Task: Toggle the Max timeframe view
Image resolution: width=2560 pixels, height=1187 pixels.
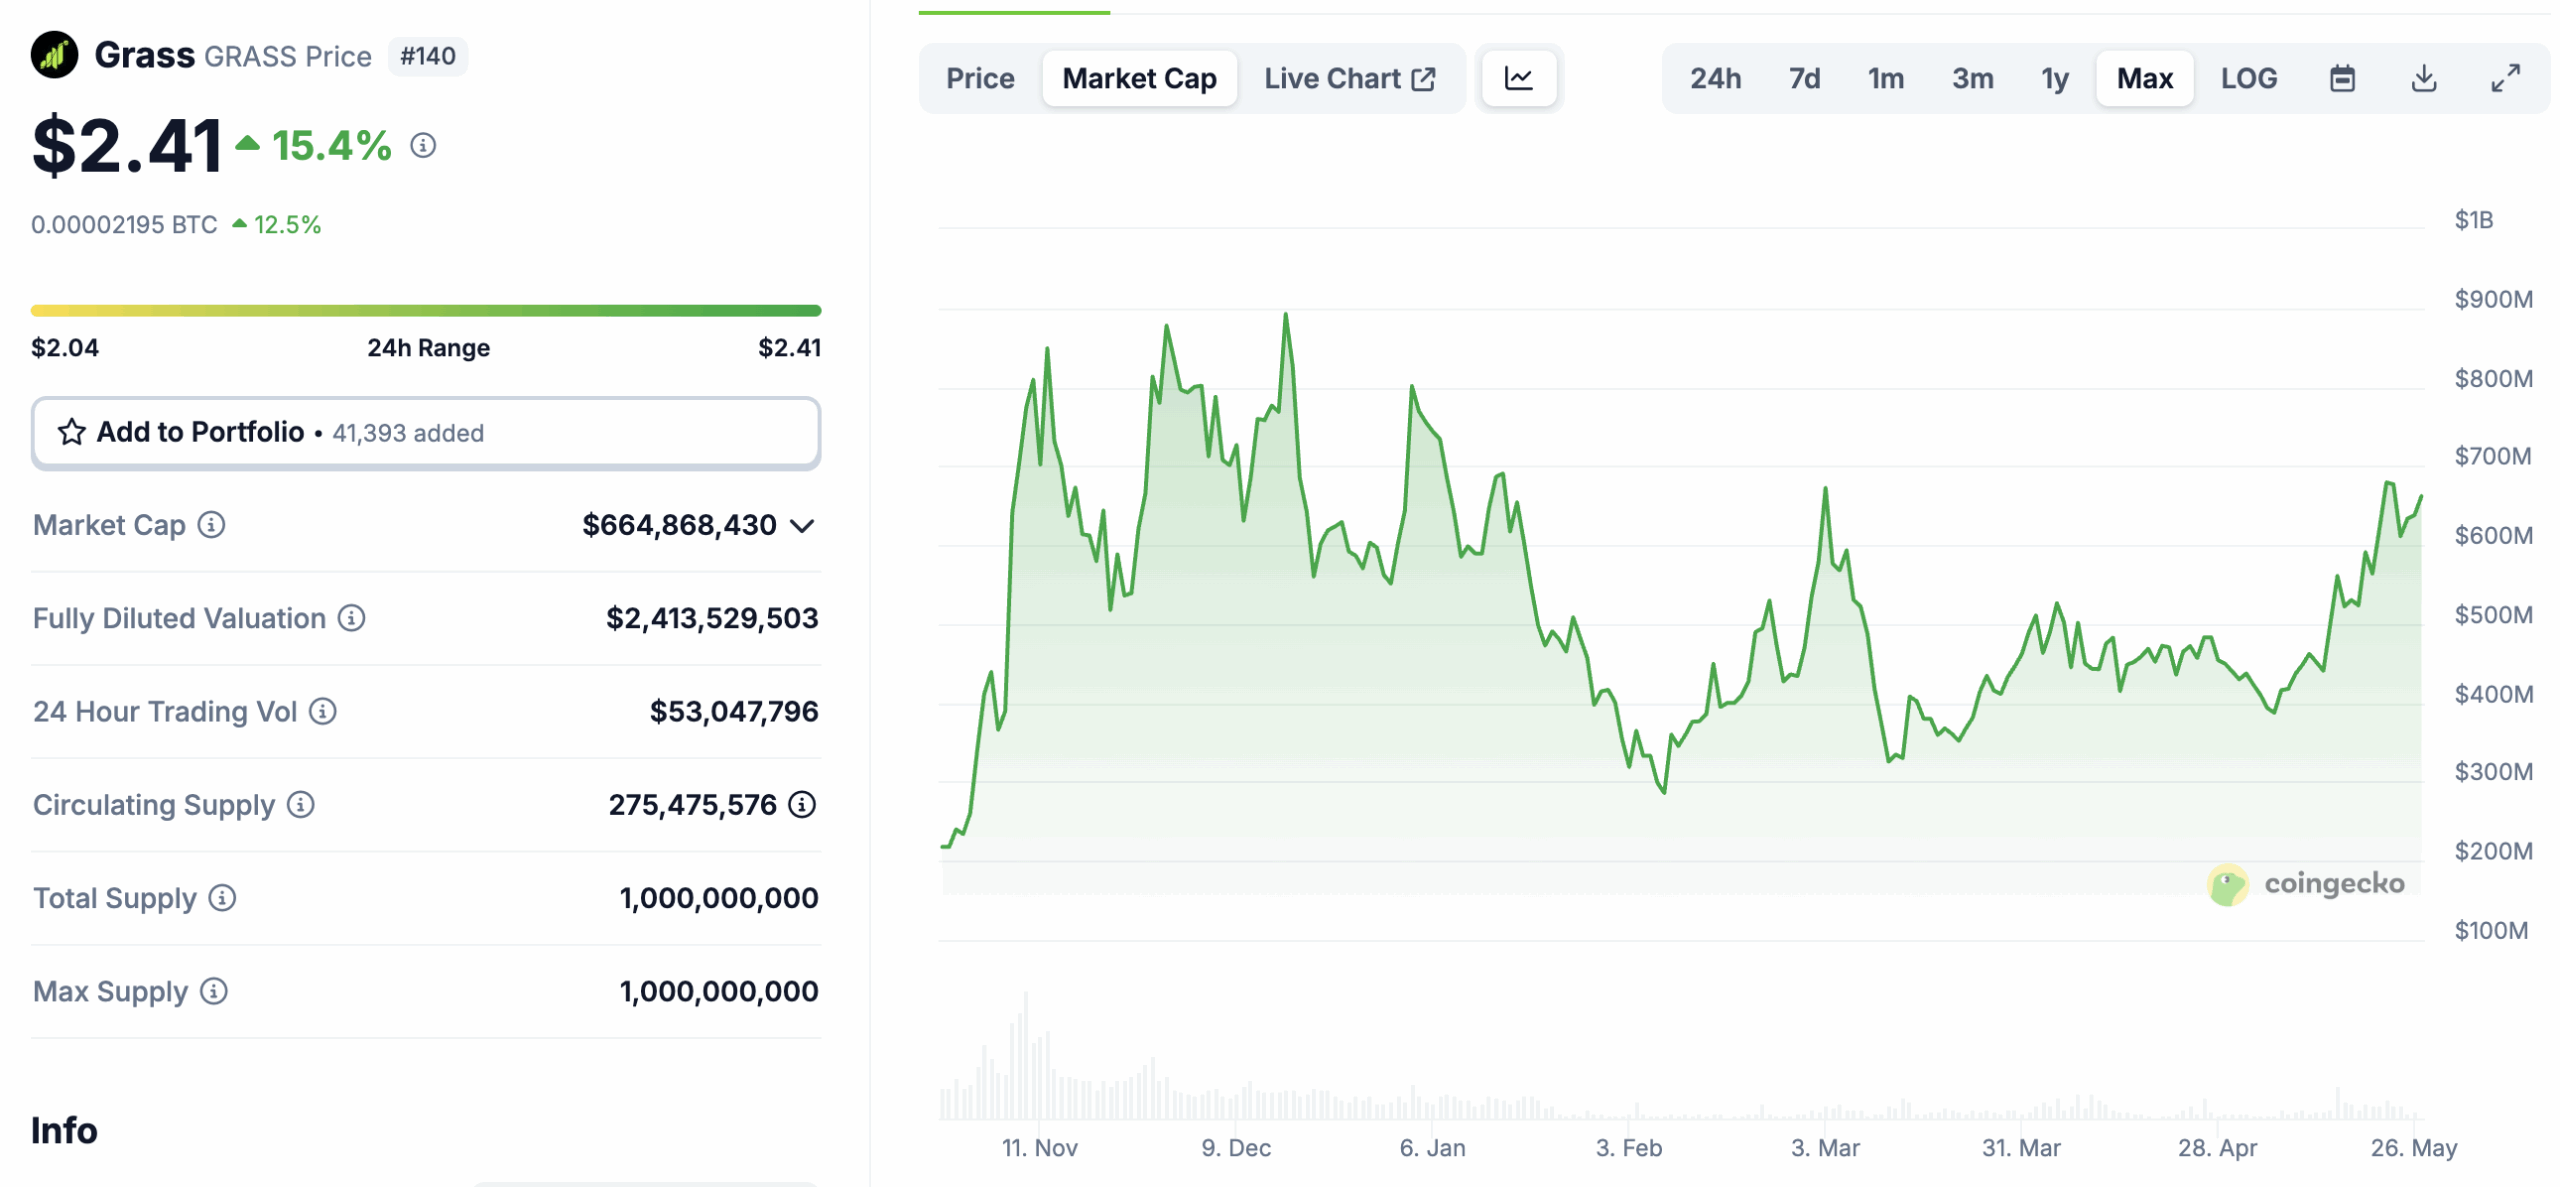Action: 2144,78
